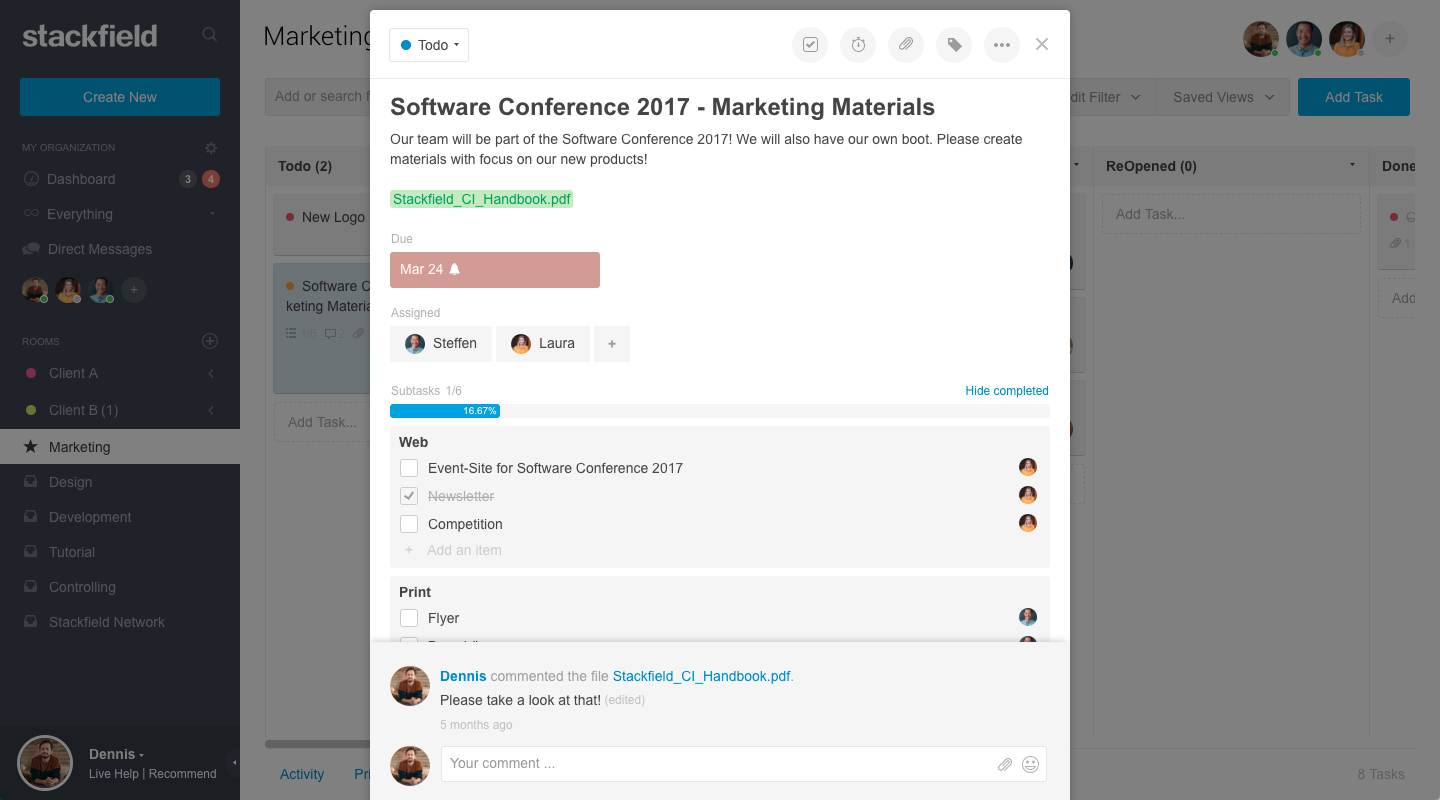This screenshot has height=800, width=1440.
Task: Click the assignee avatar on Flyer subtask
Action: [1028, 617]
